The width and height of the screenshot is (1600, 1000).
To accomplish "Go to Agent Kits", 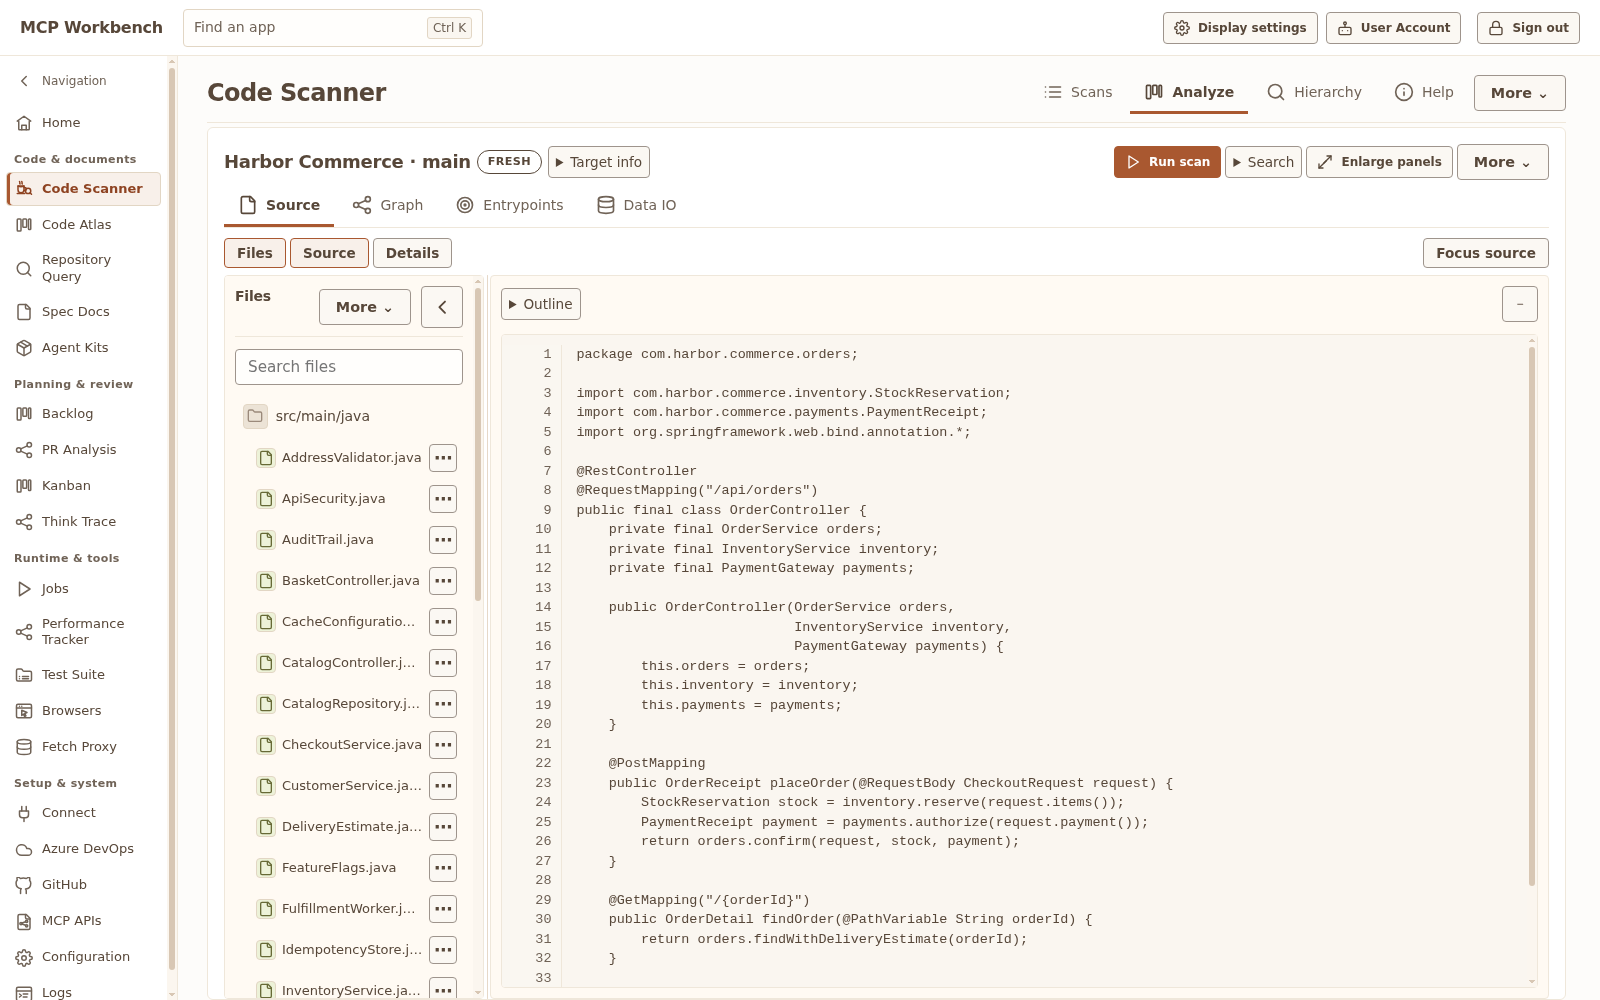I will [84, 348].
